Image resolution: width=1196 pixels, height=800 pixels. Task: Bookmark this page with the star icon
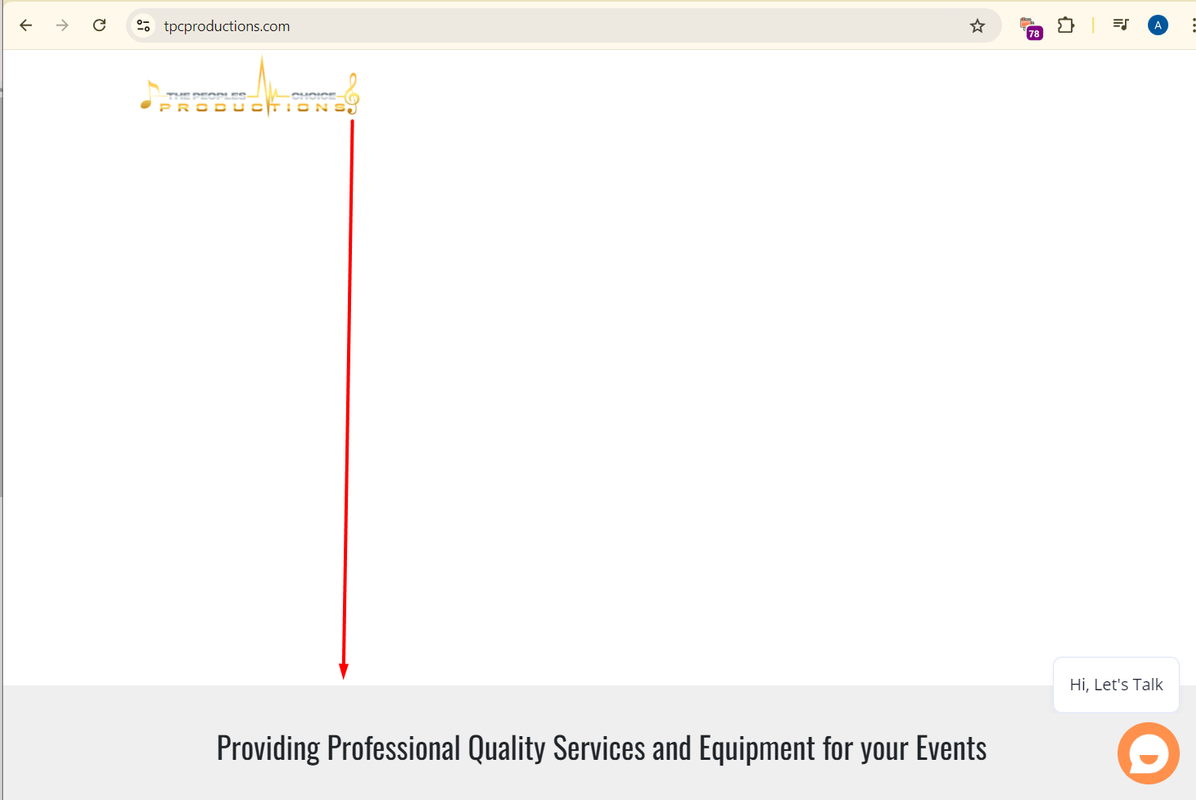[977, 26]
